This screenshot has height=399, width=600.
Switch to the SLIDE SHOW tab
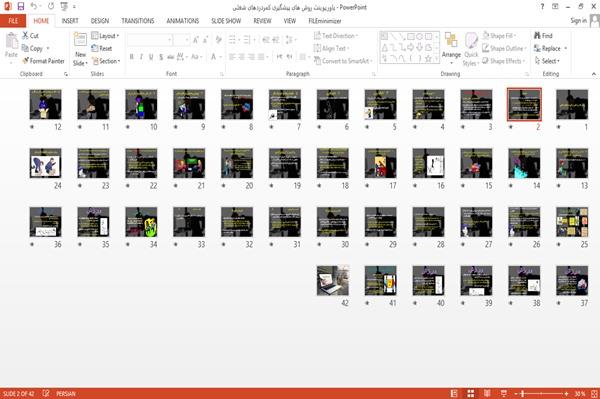pos(226,21)
